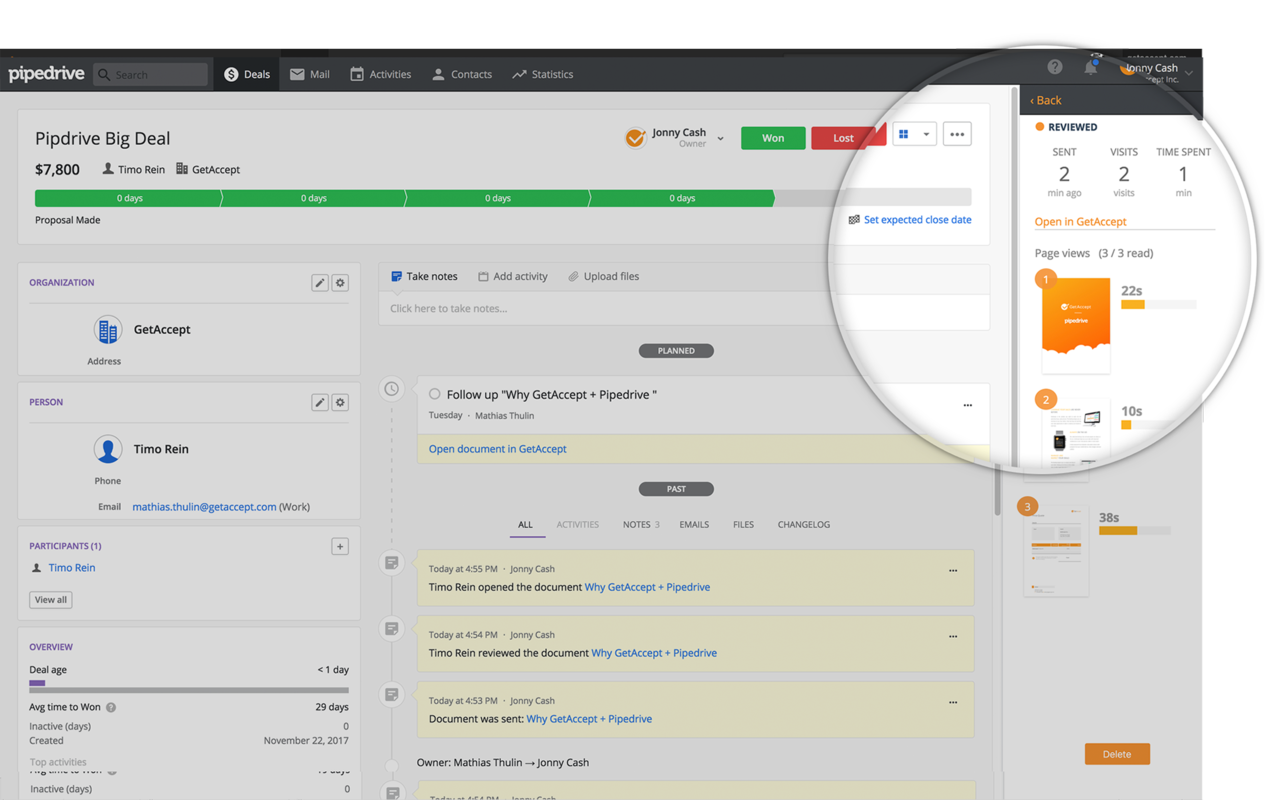Open the Deals menu
This screenshot has width=1280, height=800.
[x=247, y=74]
